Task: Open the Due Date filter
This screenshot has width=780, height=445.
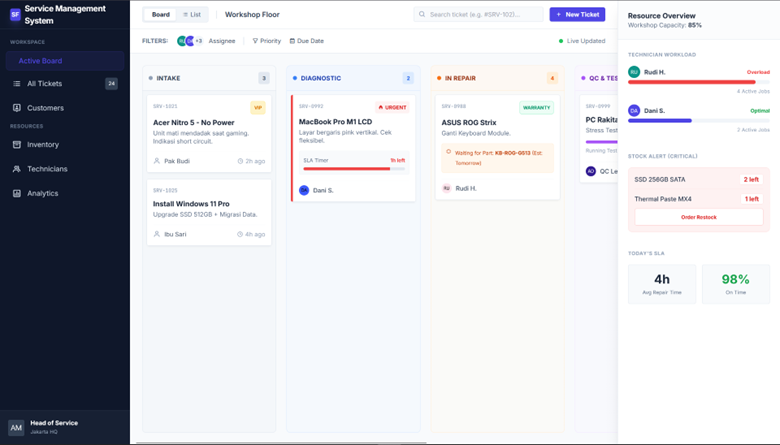Action: tap(307, 41)
